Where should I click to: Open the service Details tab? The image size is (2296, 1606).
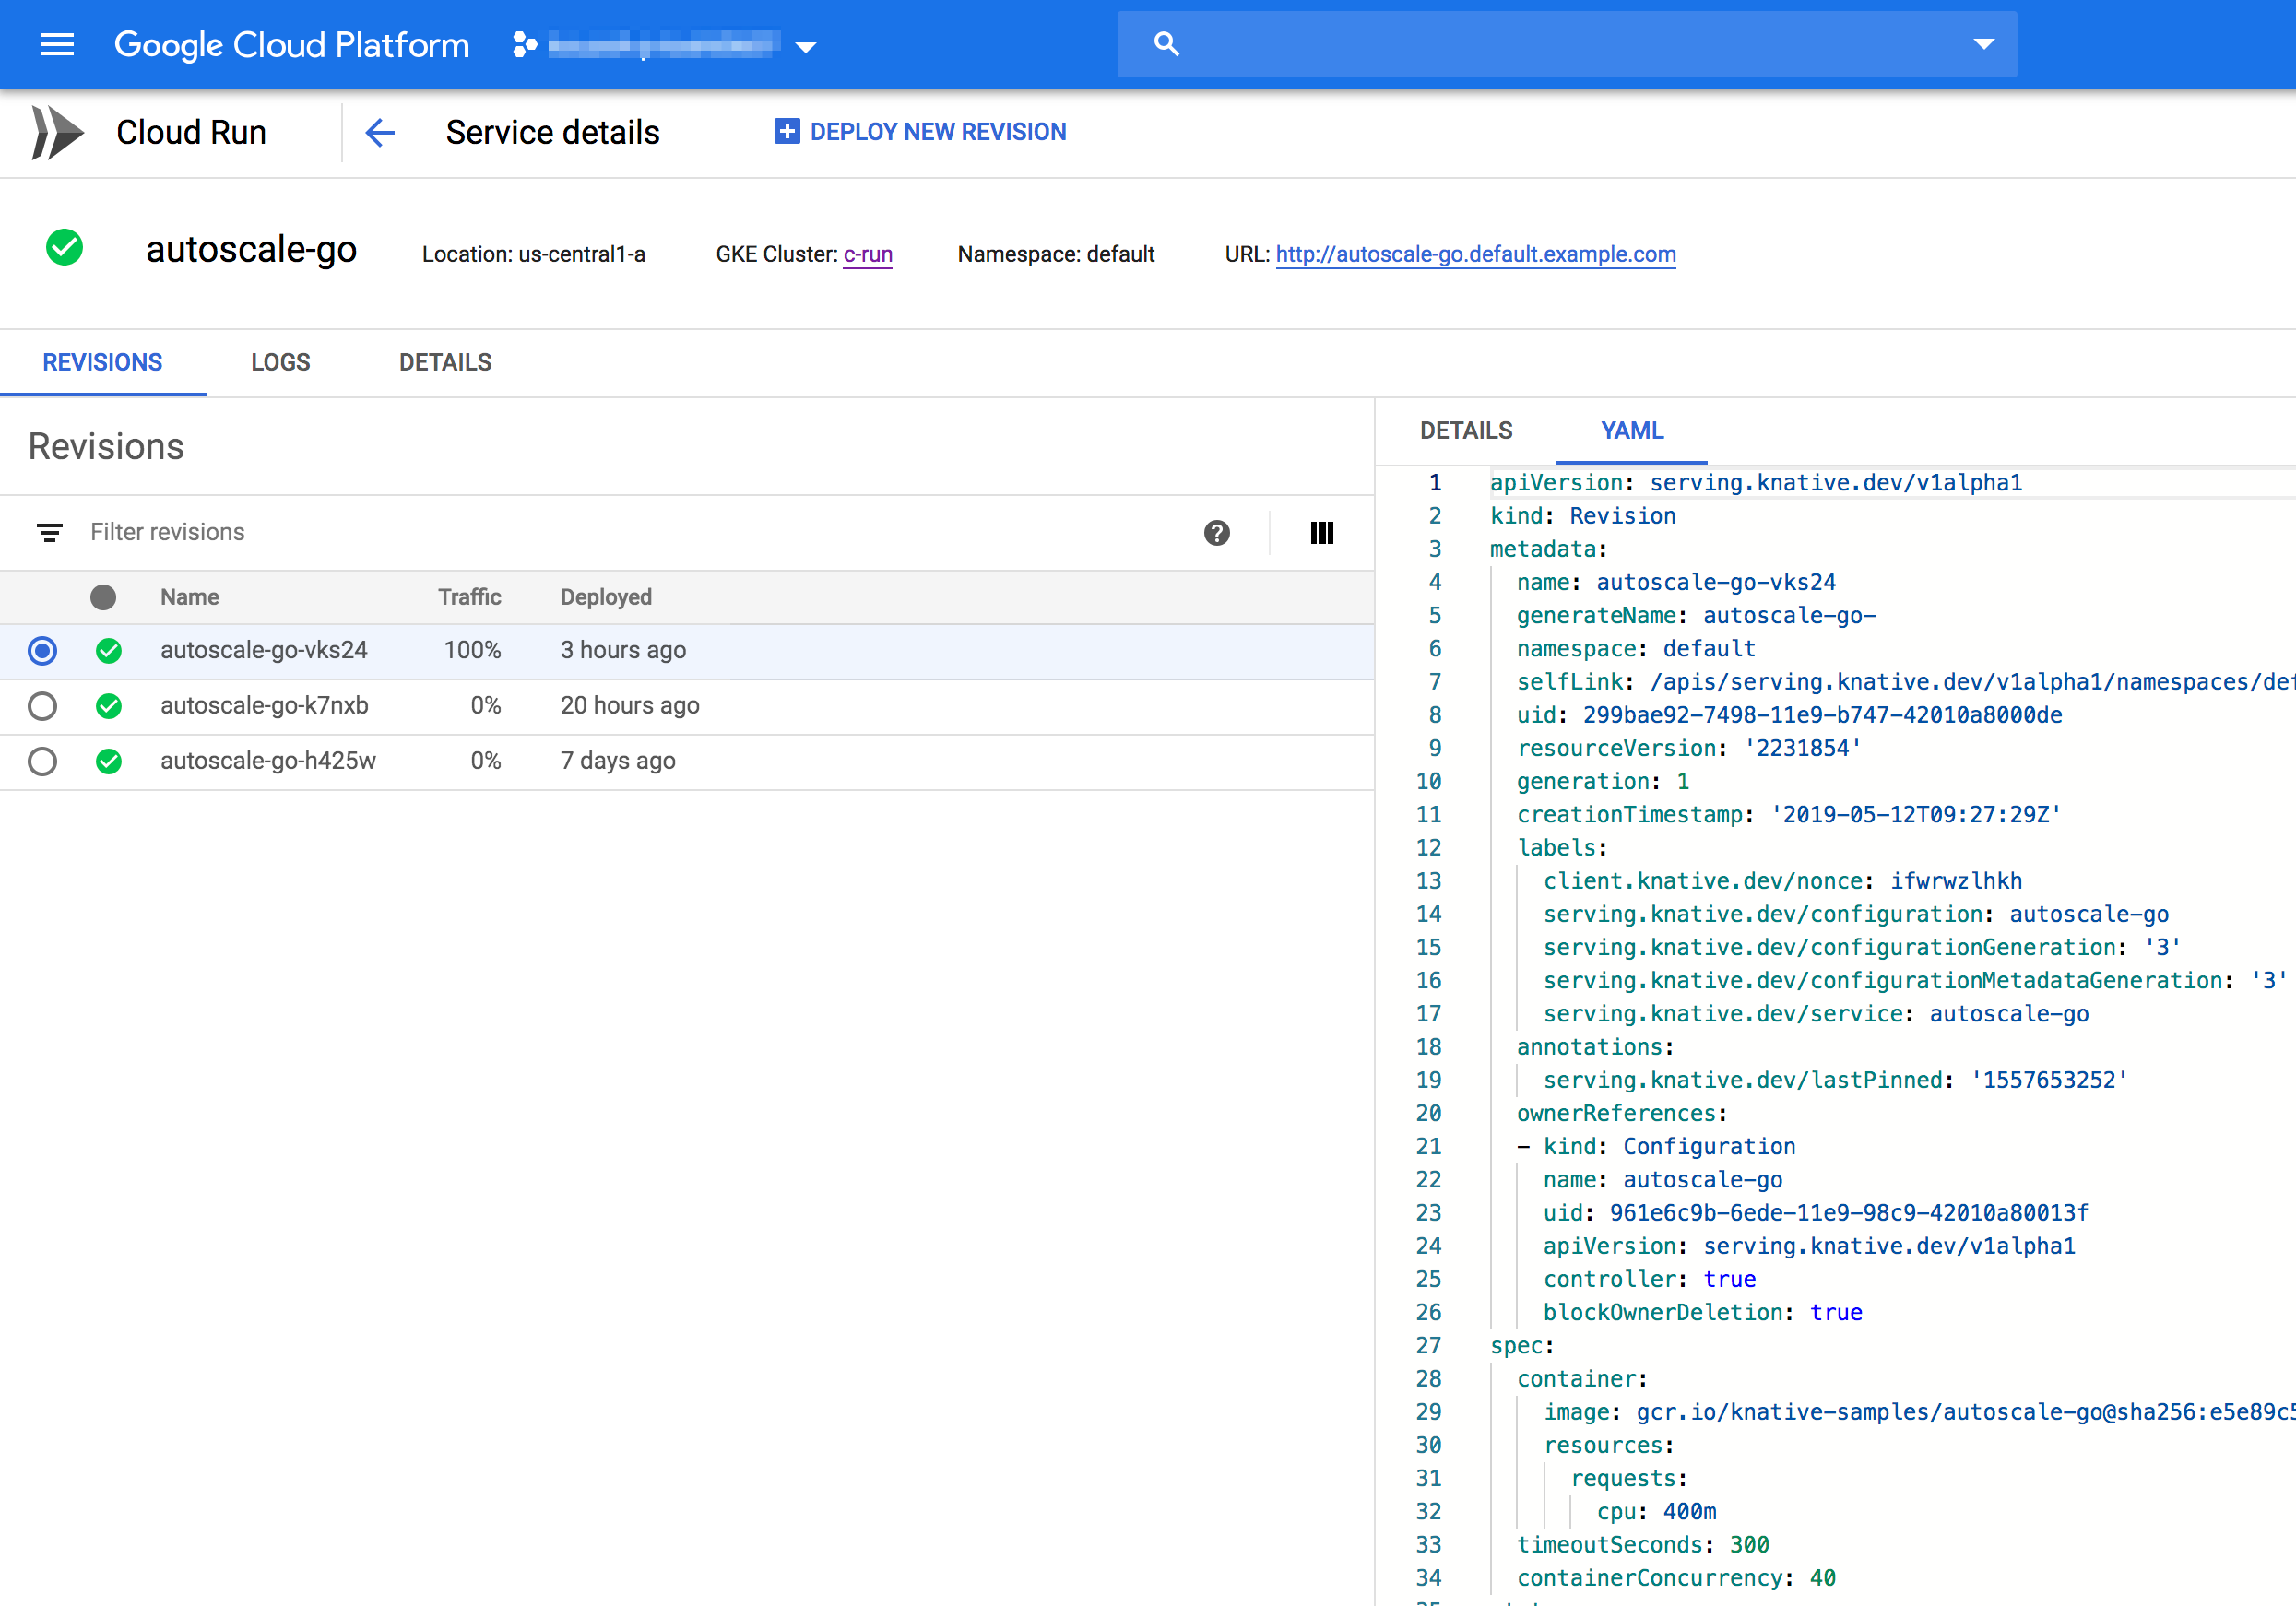(x=445, y=362)
